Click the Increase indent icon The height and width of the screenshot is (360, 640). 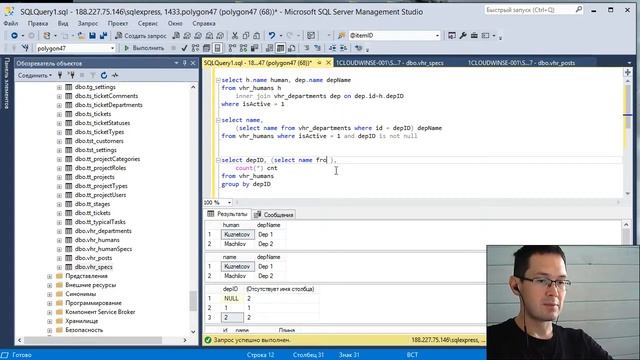tap(344, 48)
